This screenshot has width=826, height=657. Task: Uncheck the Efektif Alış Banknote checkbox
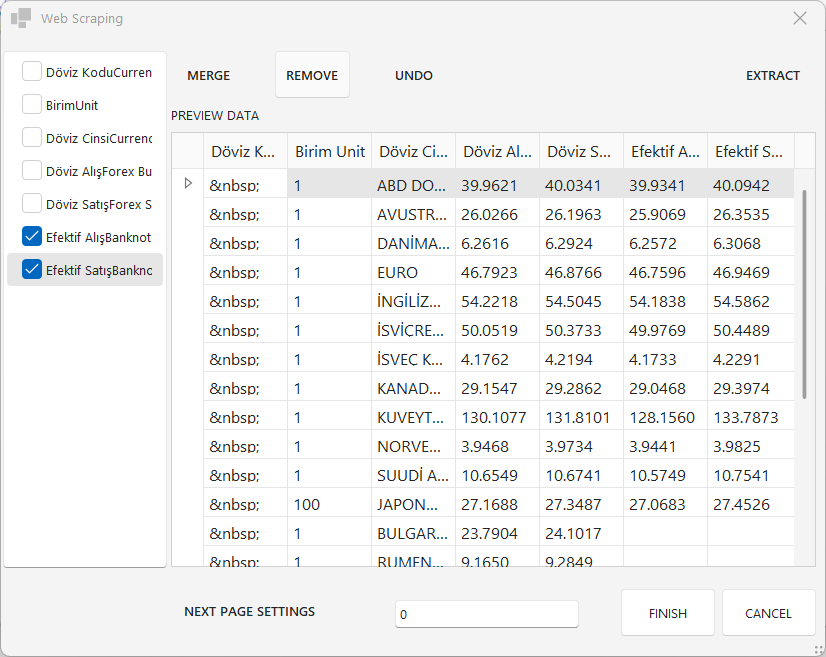pos(32,237)
